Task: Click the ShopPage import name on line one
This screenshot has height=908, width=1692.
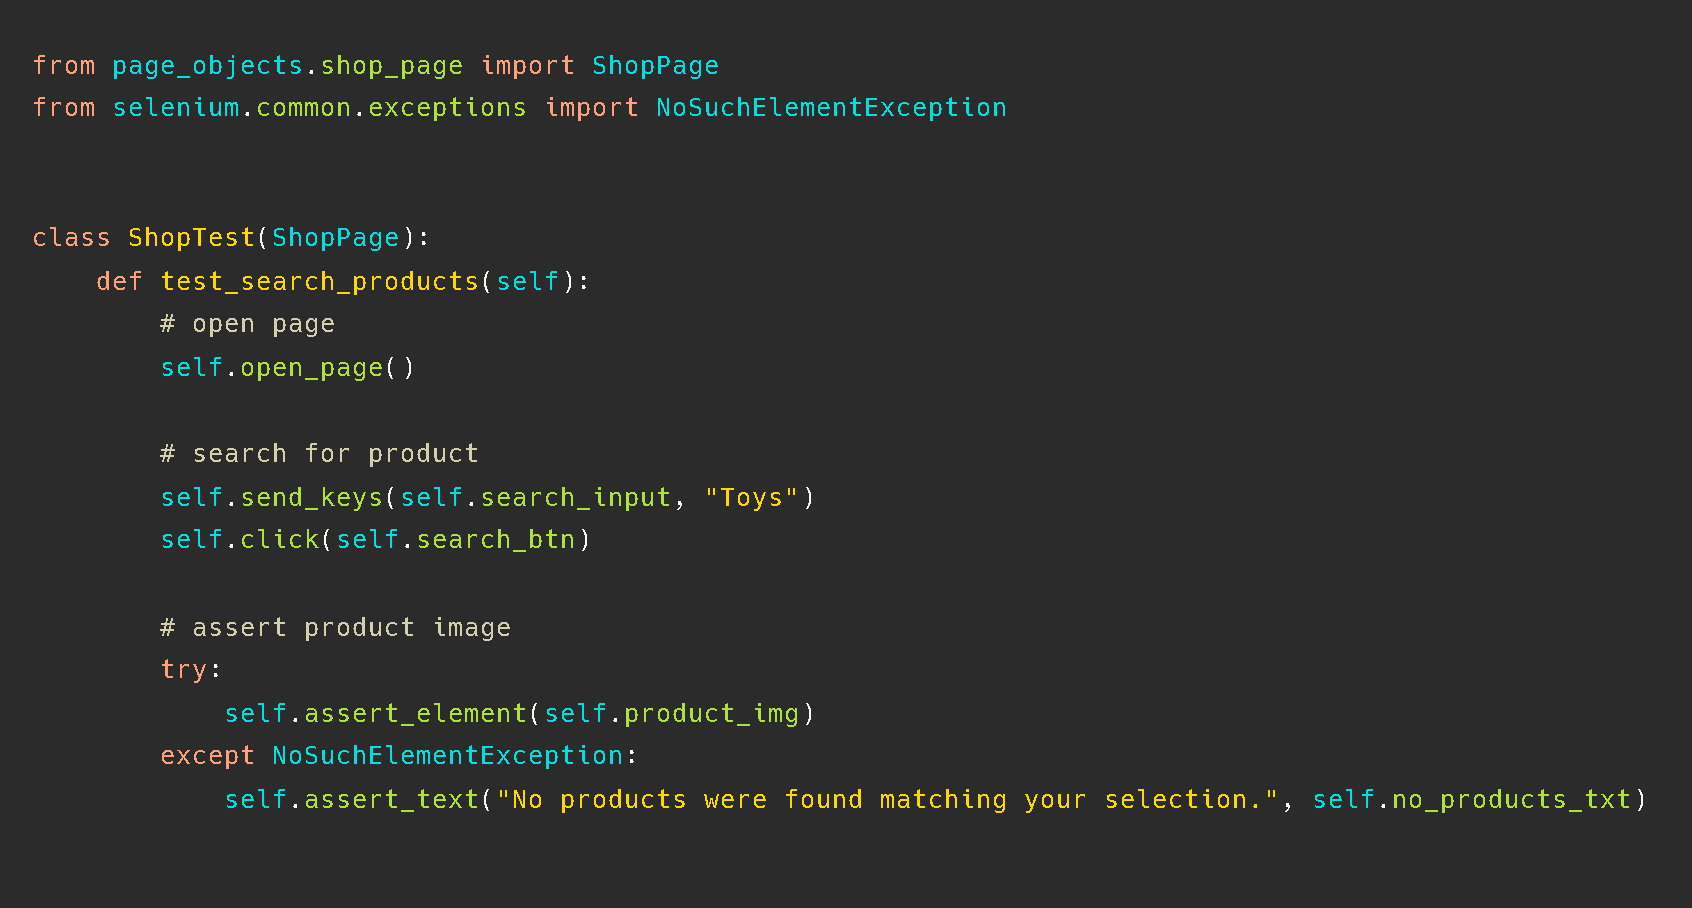Action: click(x=655, y=66)
